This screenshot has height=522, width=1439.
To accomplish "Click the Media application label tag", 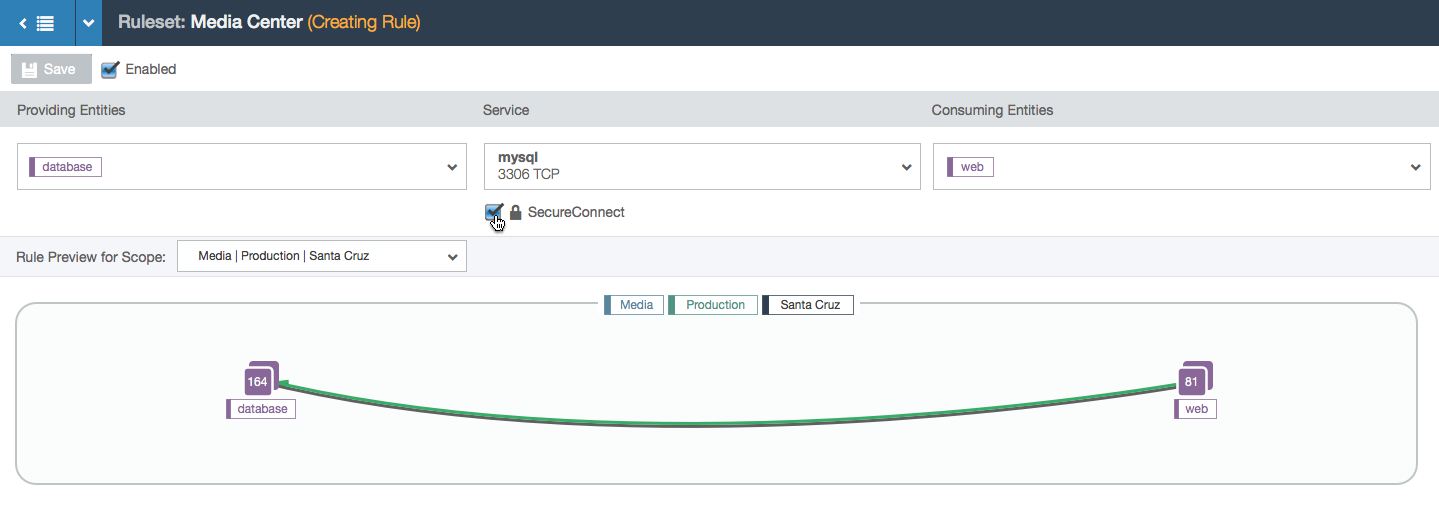I will coord(634,304).
